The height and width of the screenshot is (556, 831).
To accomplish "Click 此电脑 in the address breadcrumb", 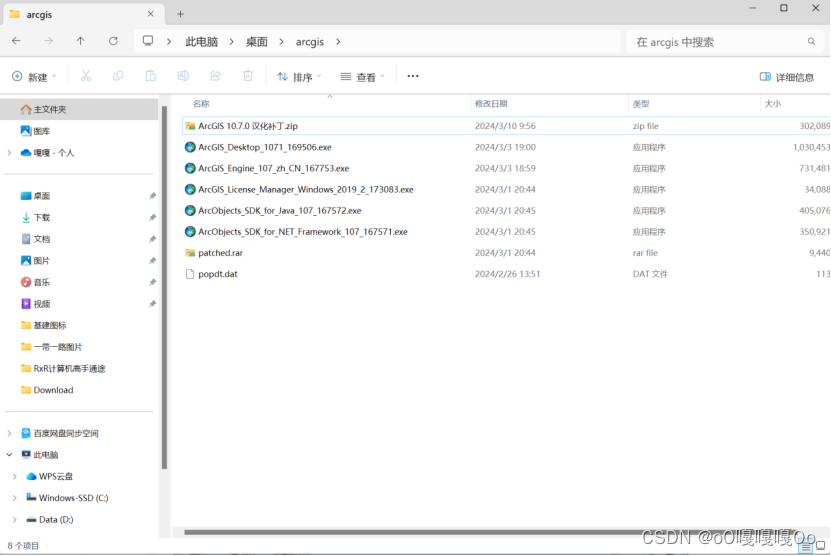I will 201,42.
